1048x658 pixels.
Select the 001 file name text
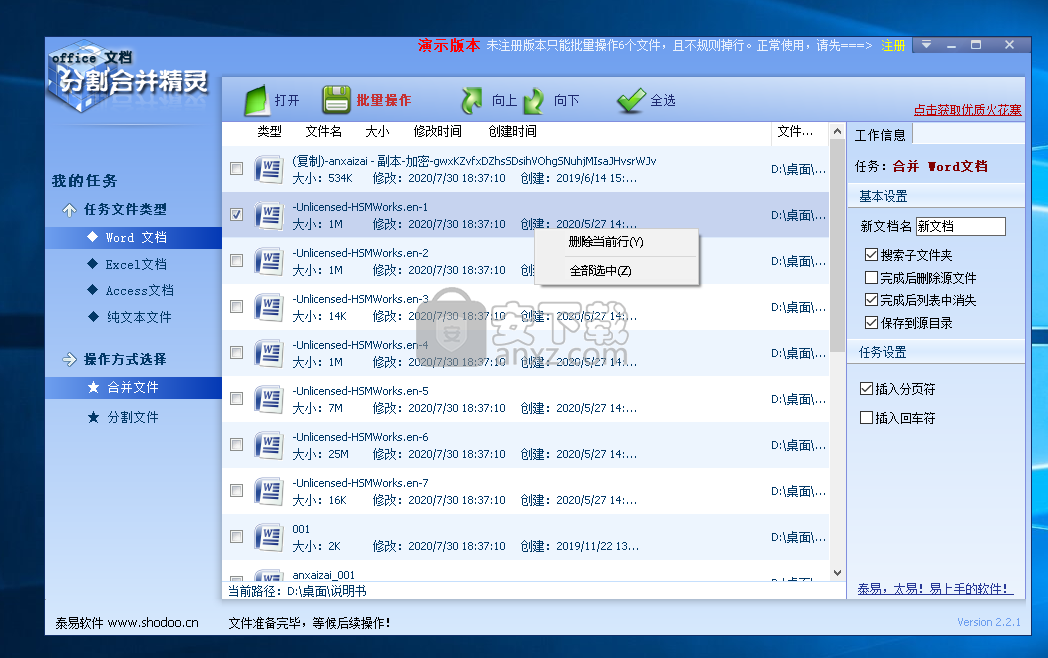(x=301, y=529)
